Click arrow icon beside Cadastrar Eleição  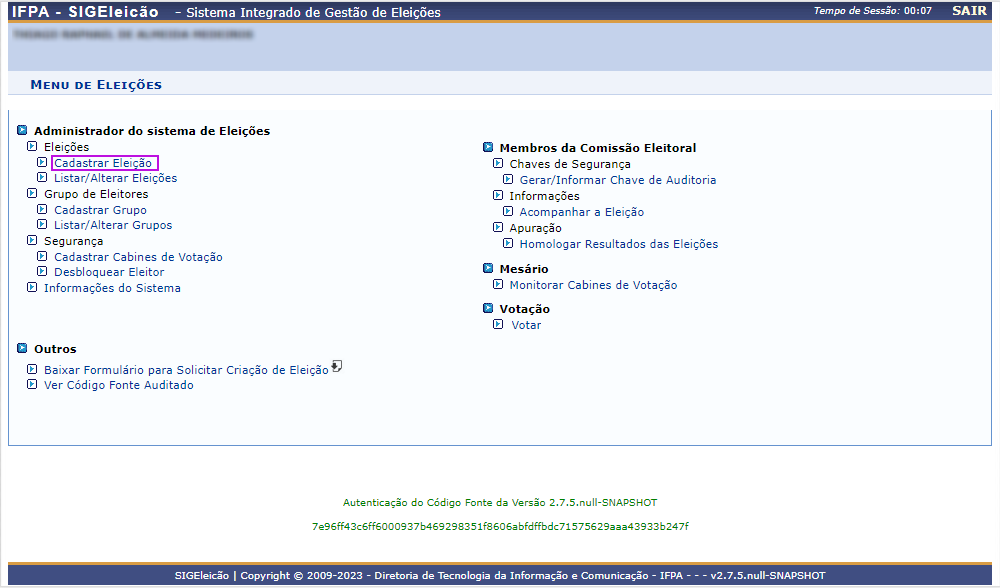coord(42,162)
